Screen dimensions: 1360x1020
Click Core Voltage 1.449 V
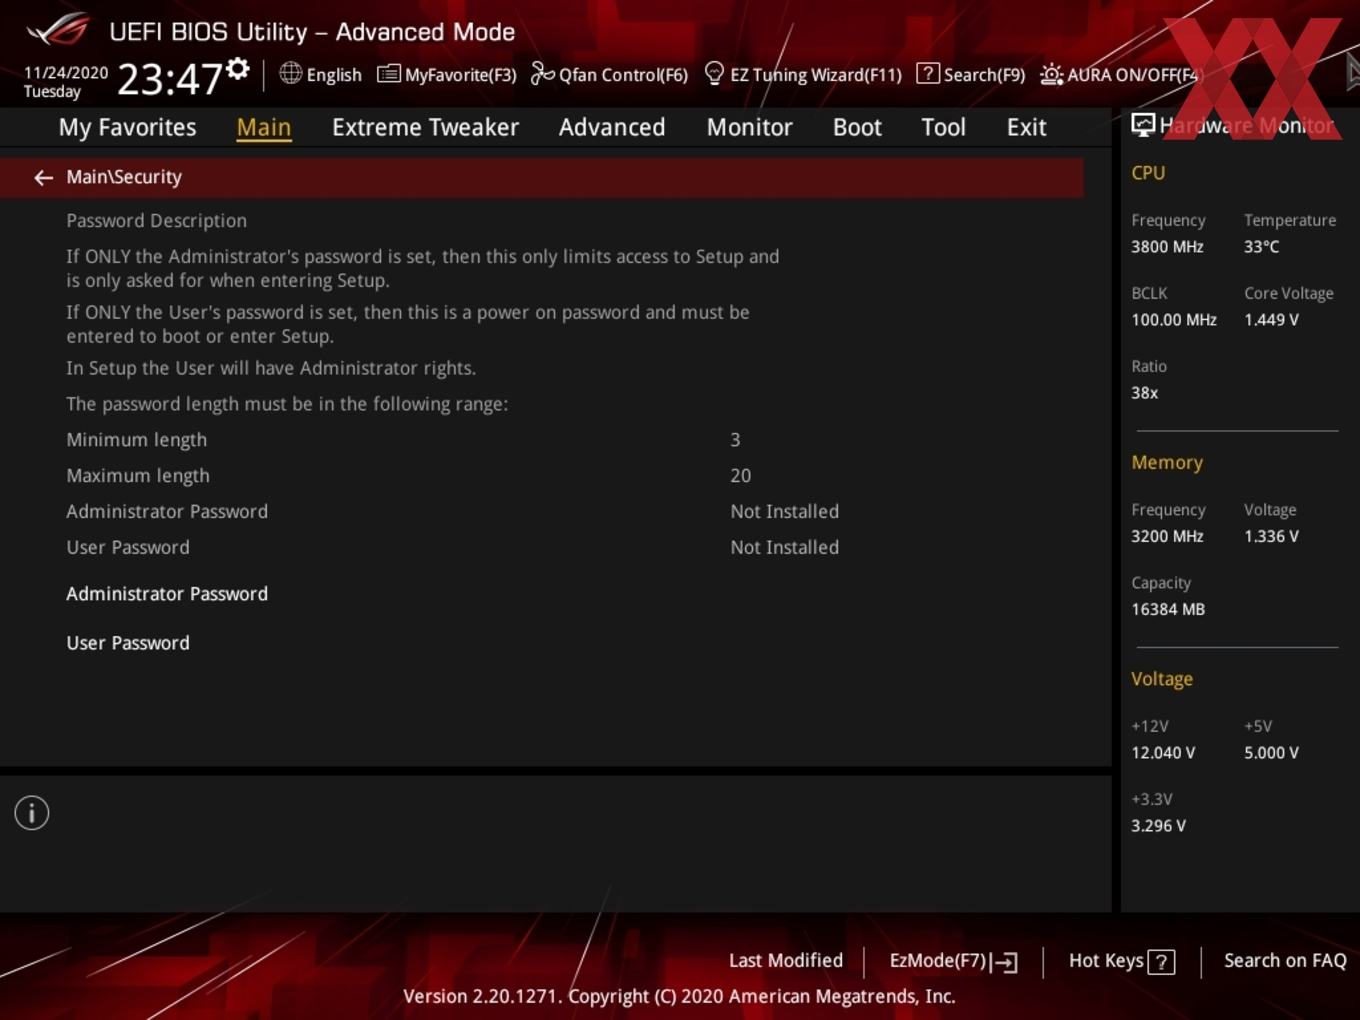(1271, 320)
